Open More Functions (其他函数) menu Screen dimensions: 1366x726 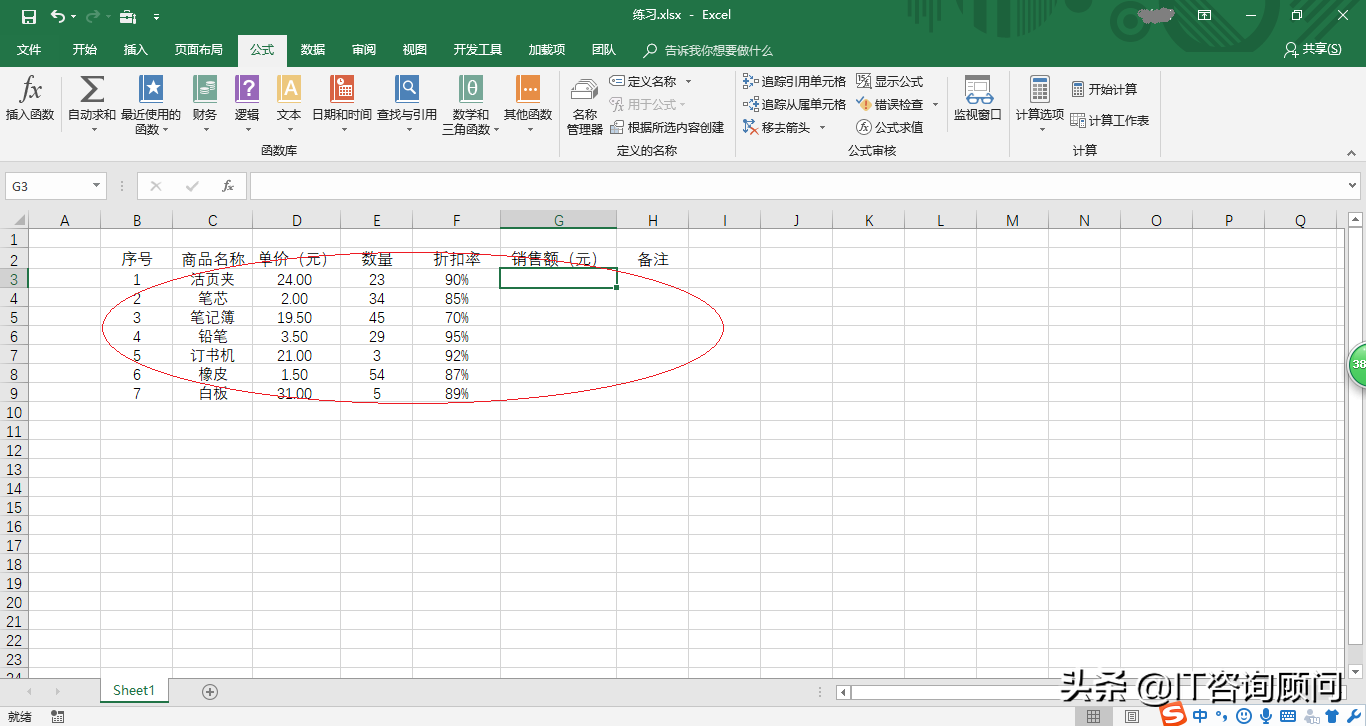point(528,105)
